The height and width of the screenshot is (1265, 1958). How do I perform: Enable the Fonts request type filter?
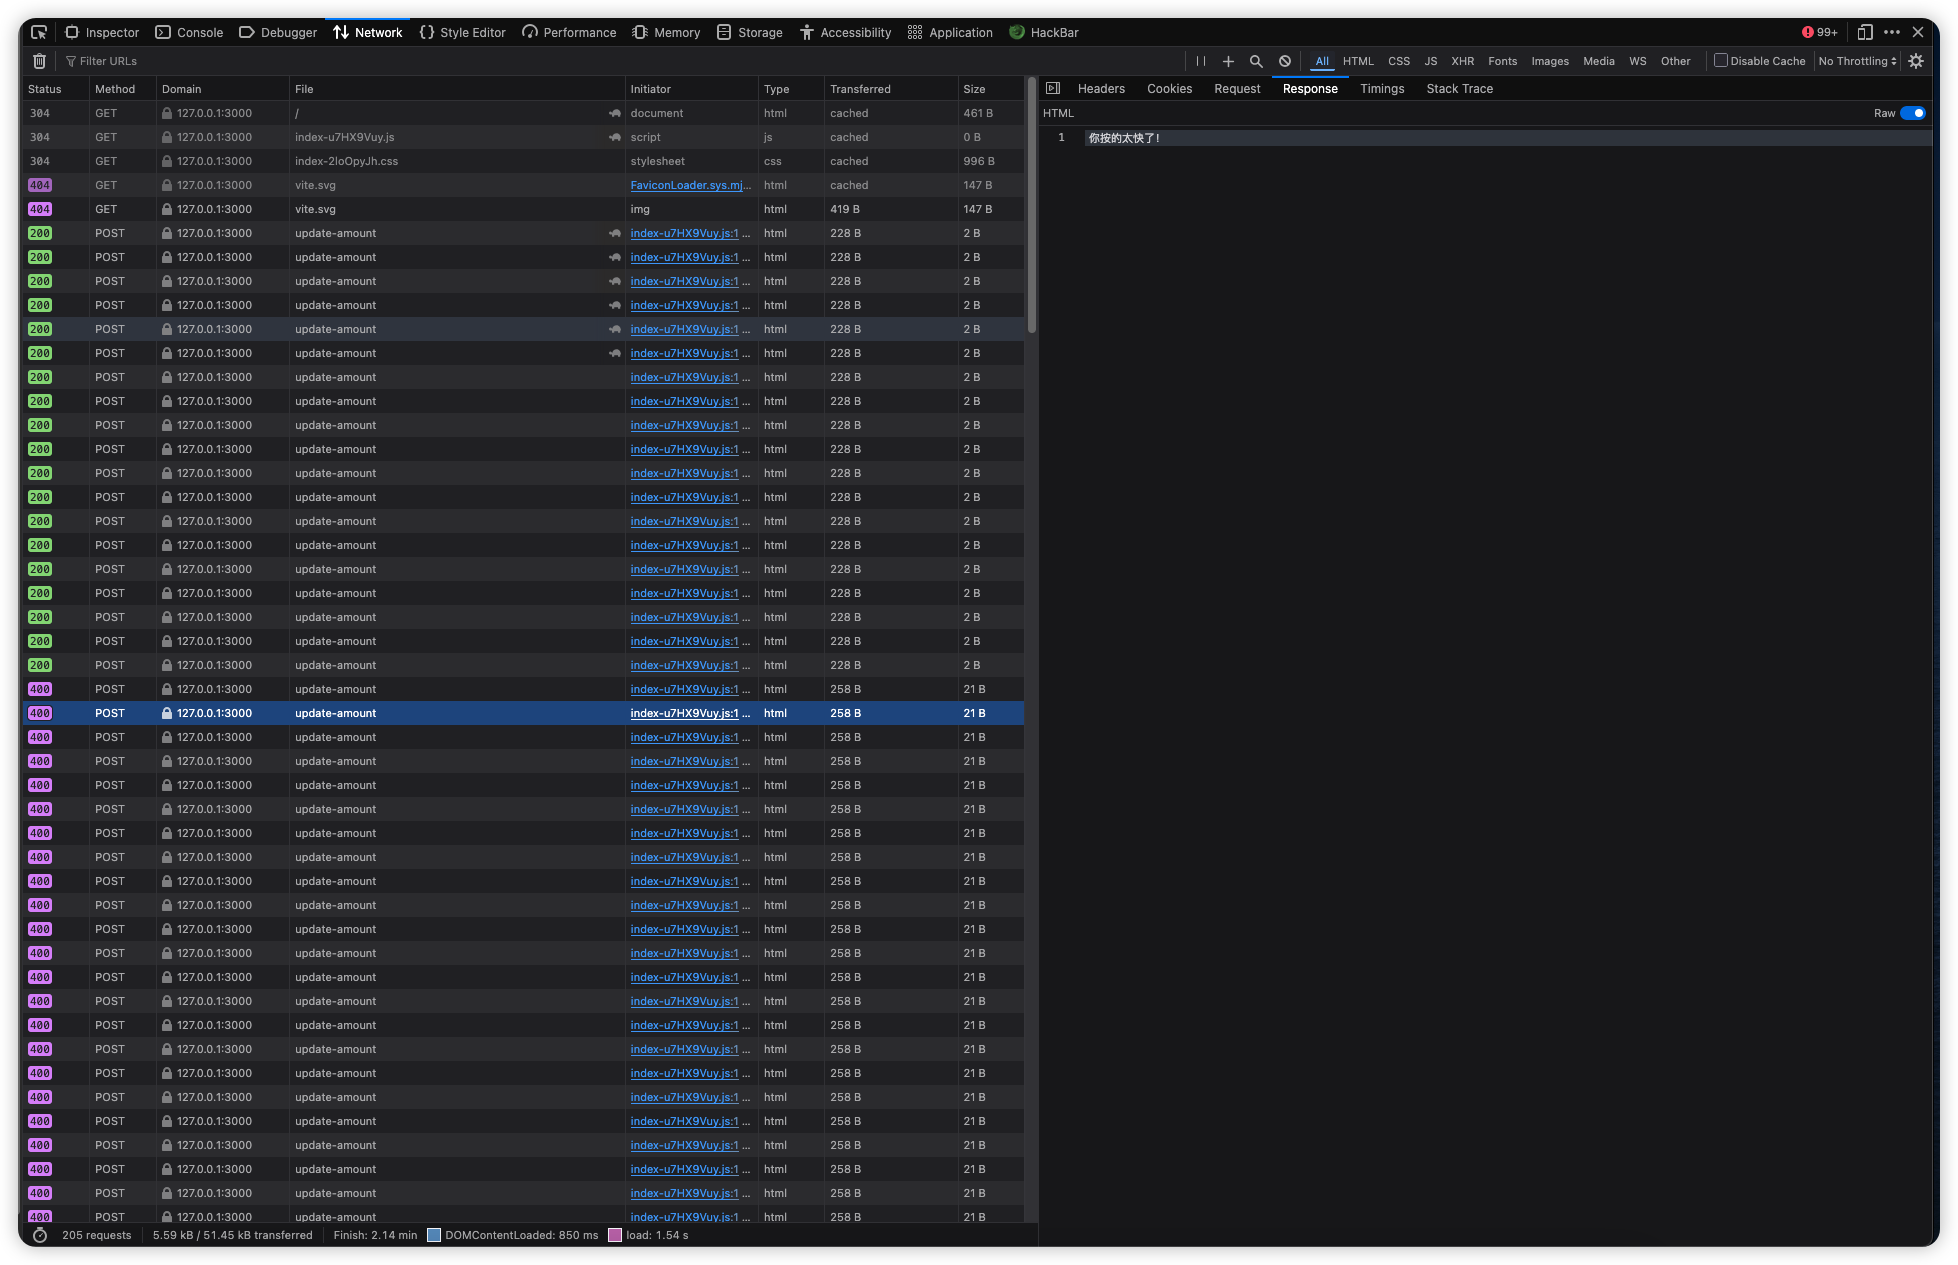click(1502, 61)
